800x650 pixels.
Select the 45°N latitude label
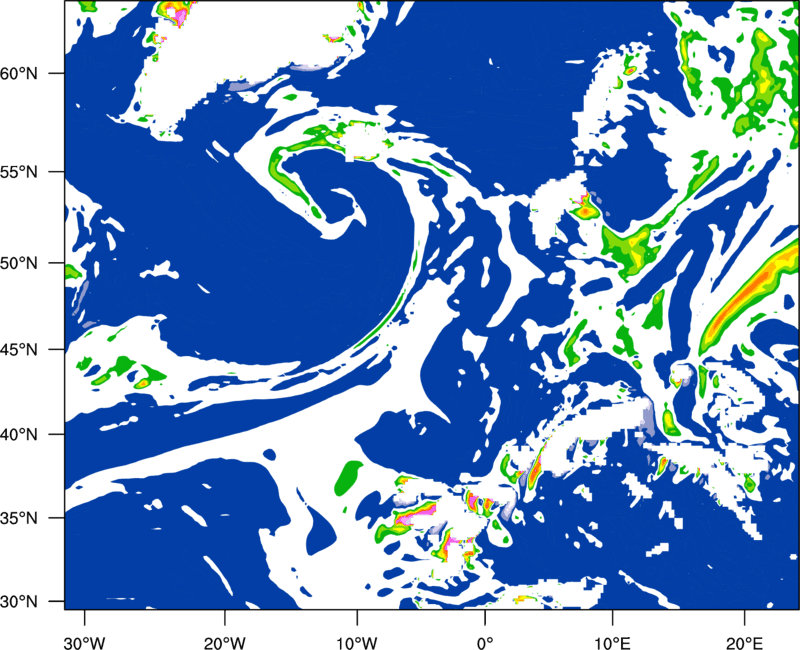[19, 350]
